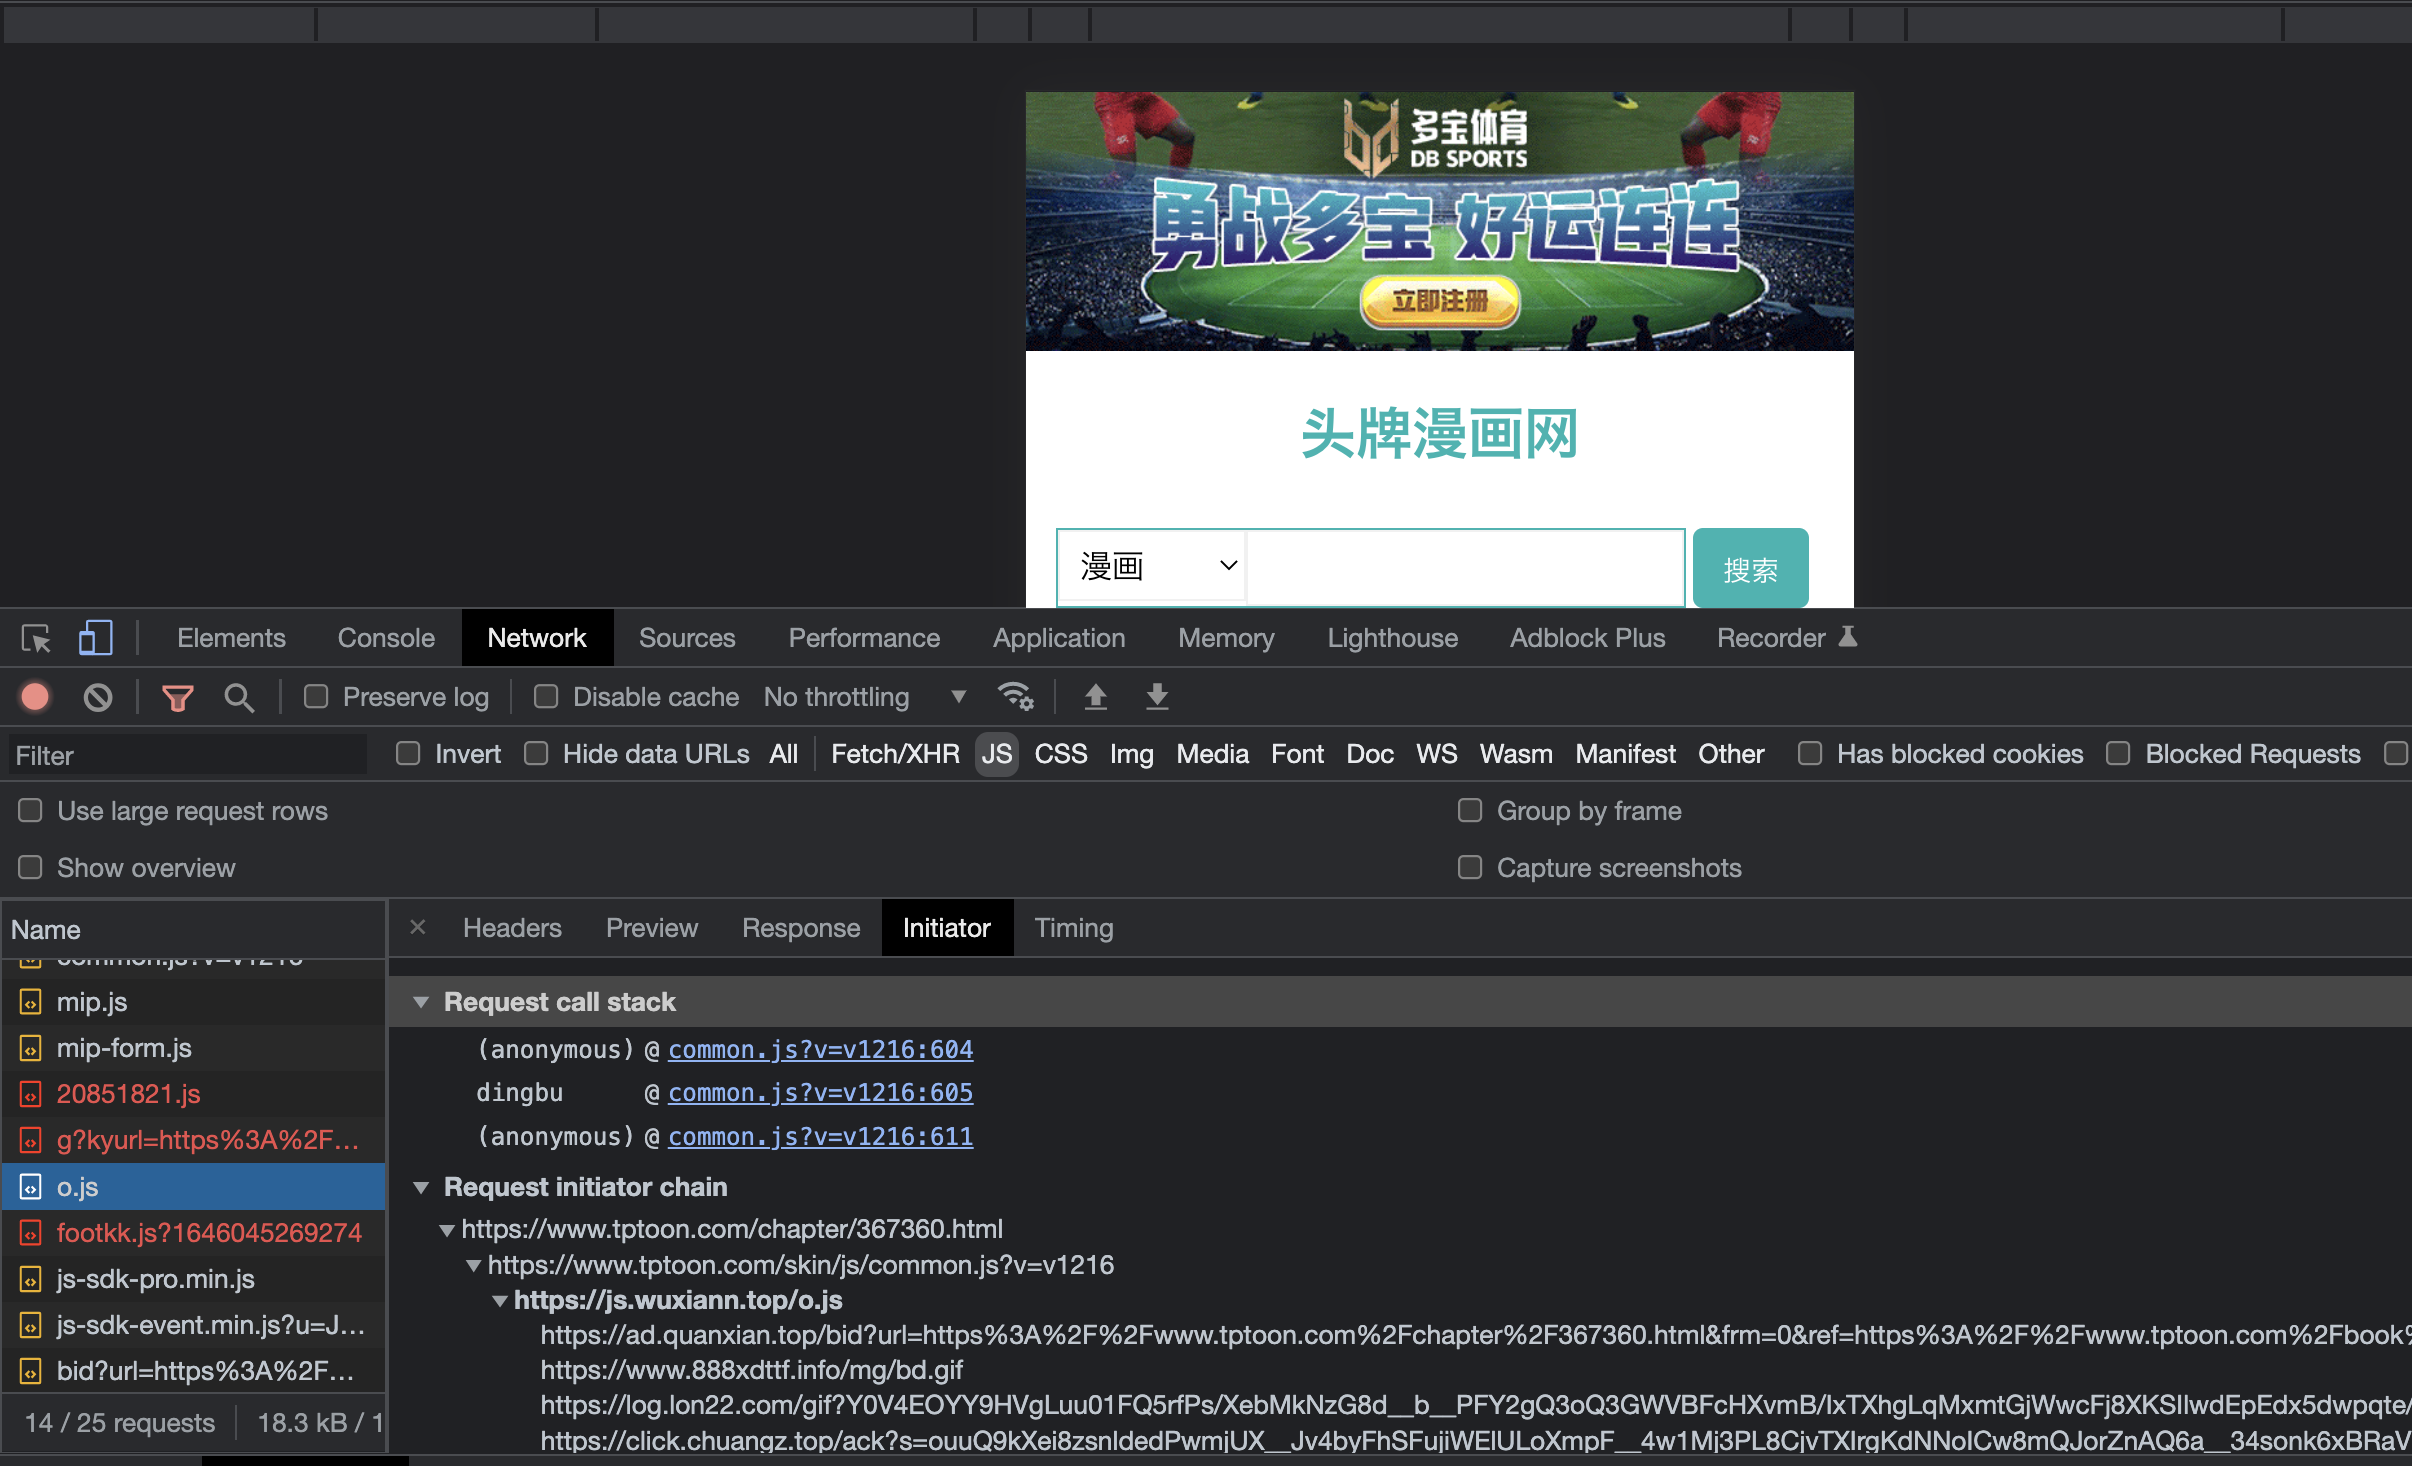Click the inspect element cursor icon
2412x1466 pixels.
click(34, 637)
